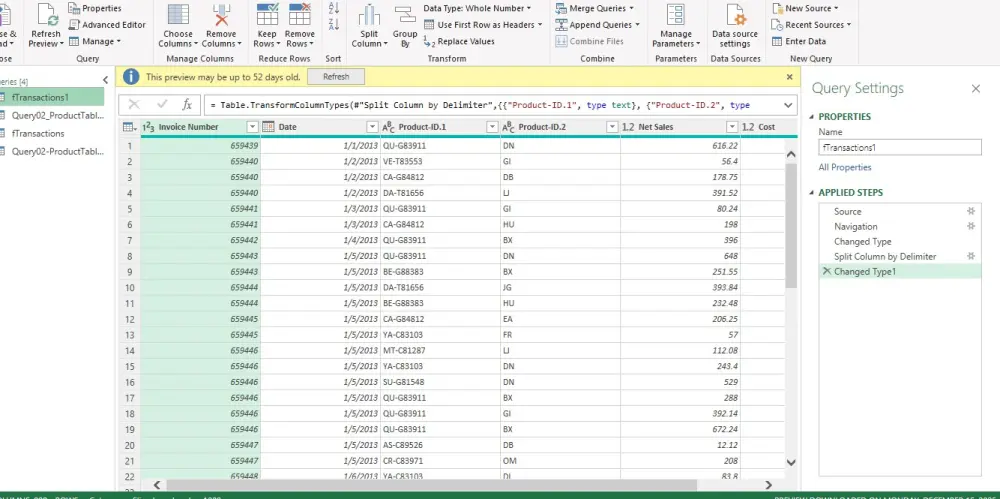Viewport: 1000px width, 499px height.
Task: Open the Product-ID.1 column filter dropdown
Action: click(492, 127)
